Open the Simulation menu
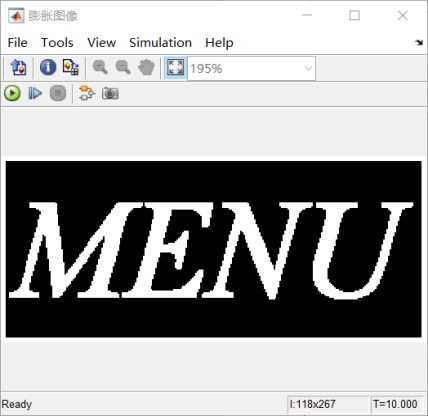The image size is (428, 416). point(160,43)
